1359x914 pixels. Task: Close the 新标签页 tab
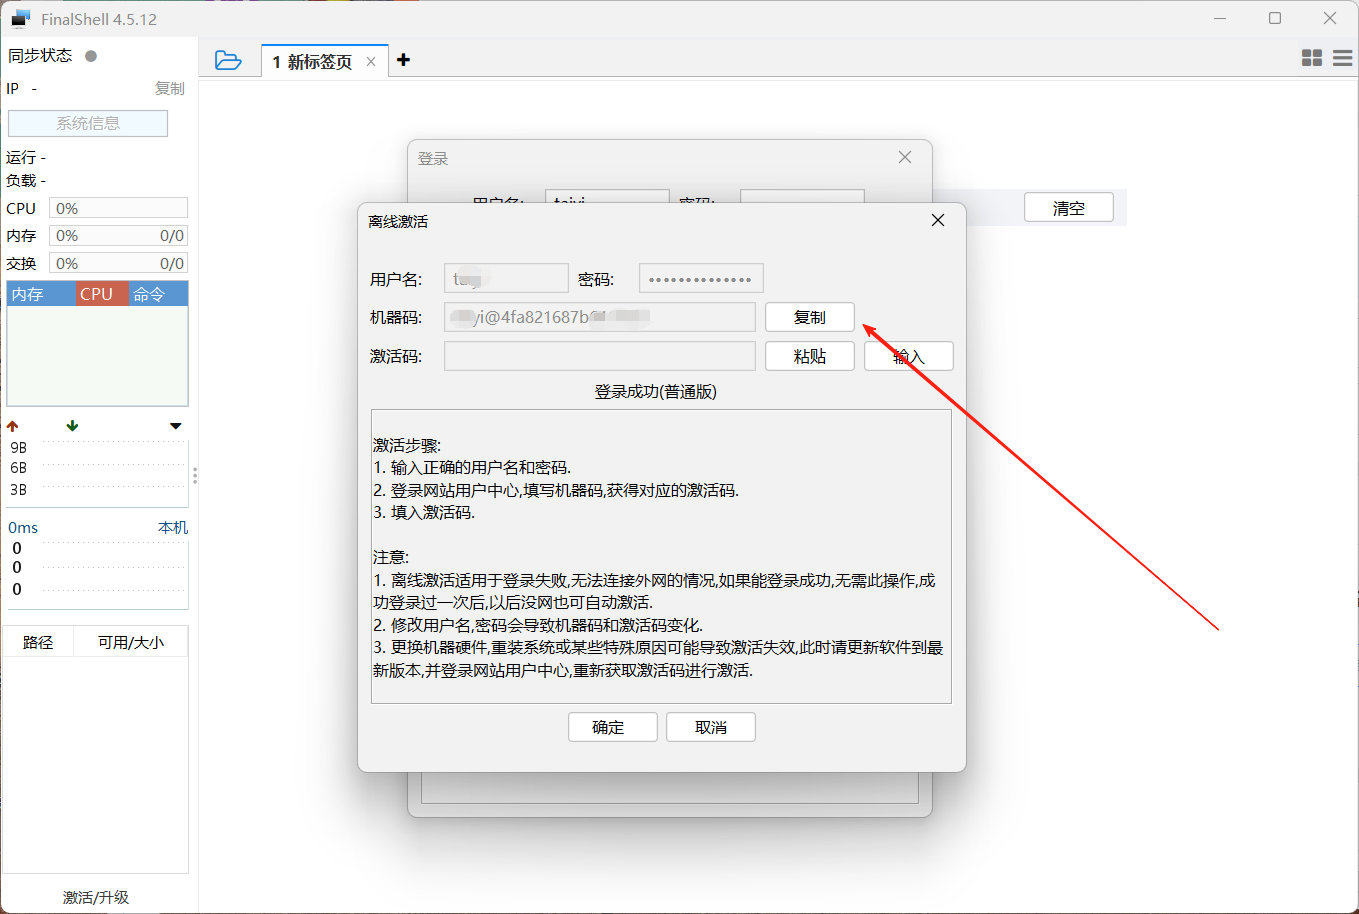click(x=371, y=62)
